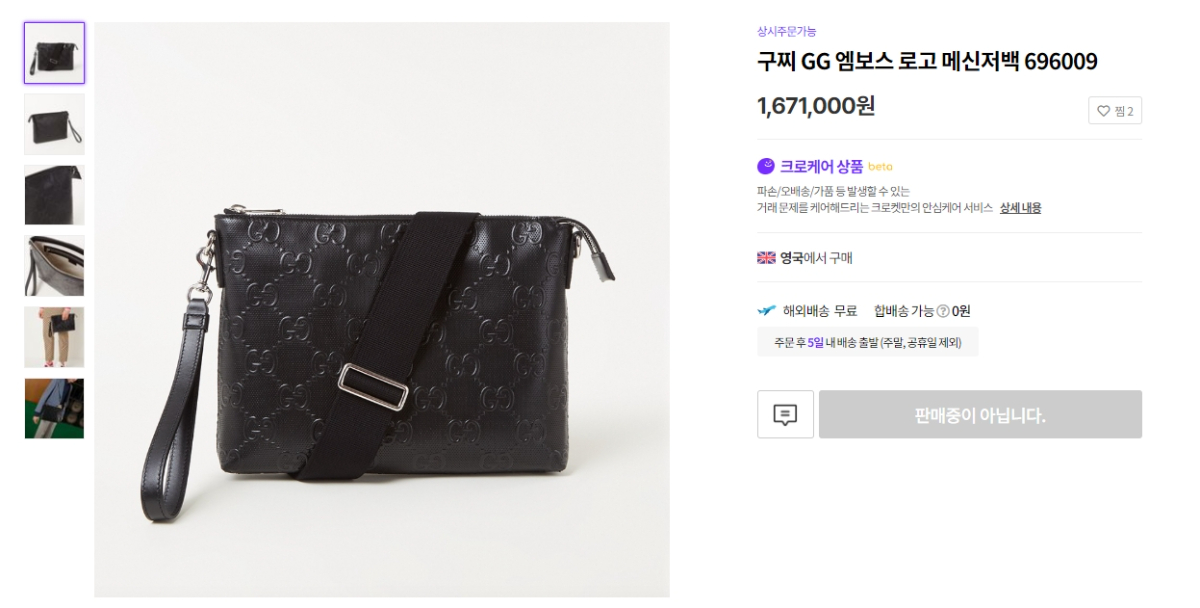1200x608 pixels.
Task: Click the product title 구찌 GG 엠보스 메신저백
Action: click(927, 62)
